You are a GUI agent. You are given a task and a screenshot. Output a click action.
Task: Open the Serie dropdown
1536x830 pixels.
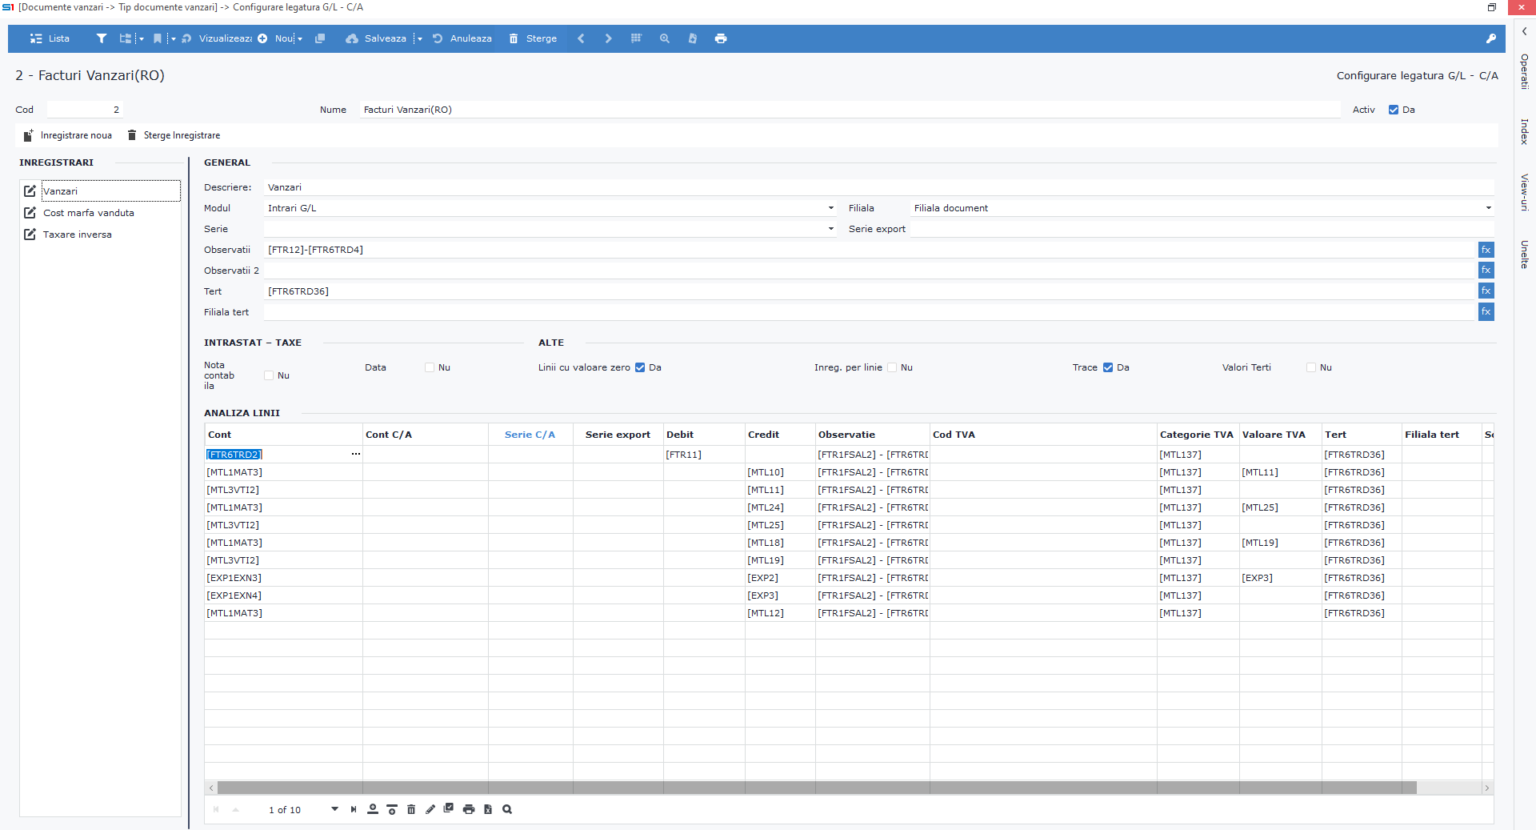click(831, 229)
